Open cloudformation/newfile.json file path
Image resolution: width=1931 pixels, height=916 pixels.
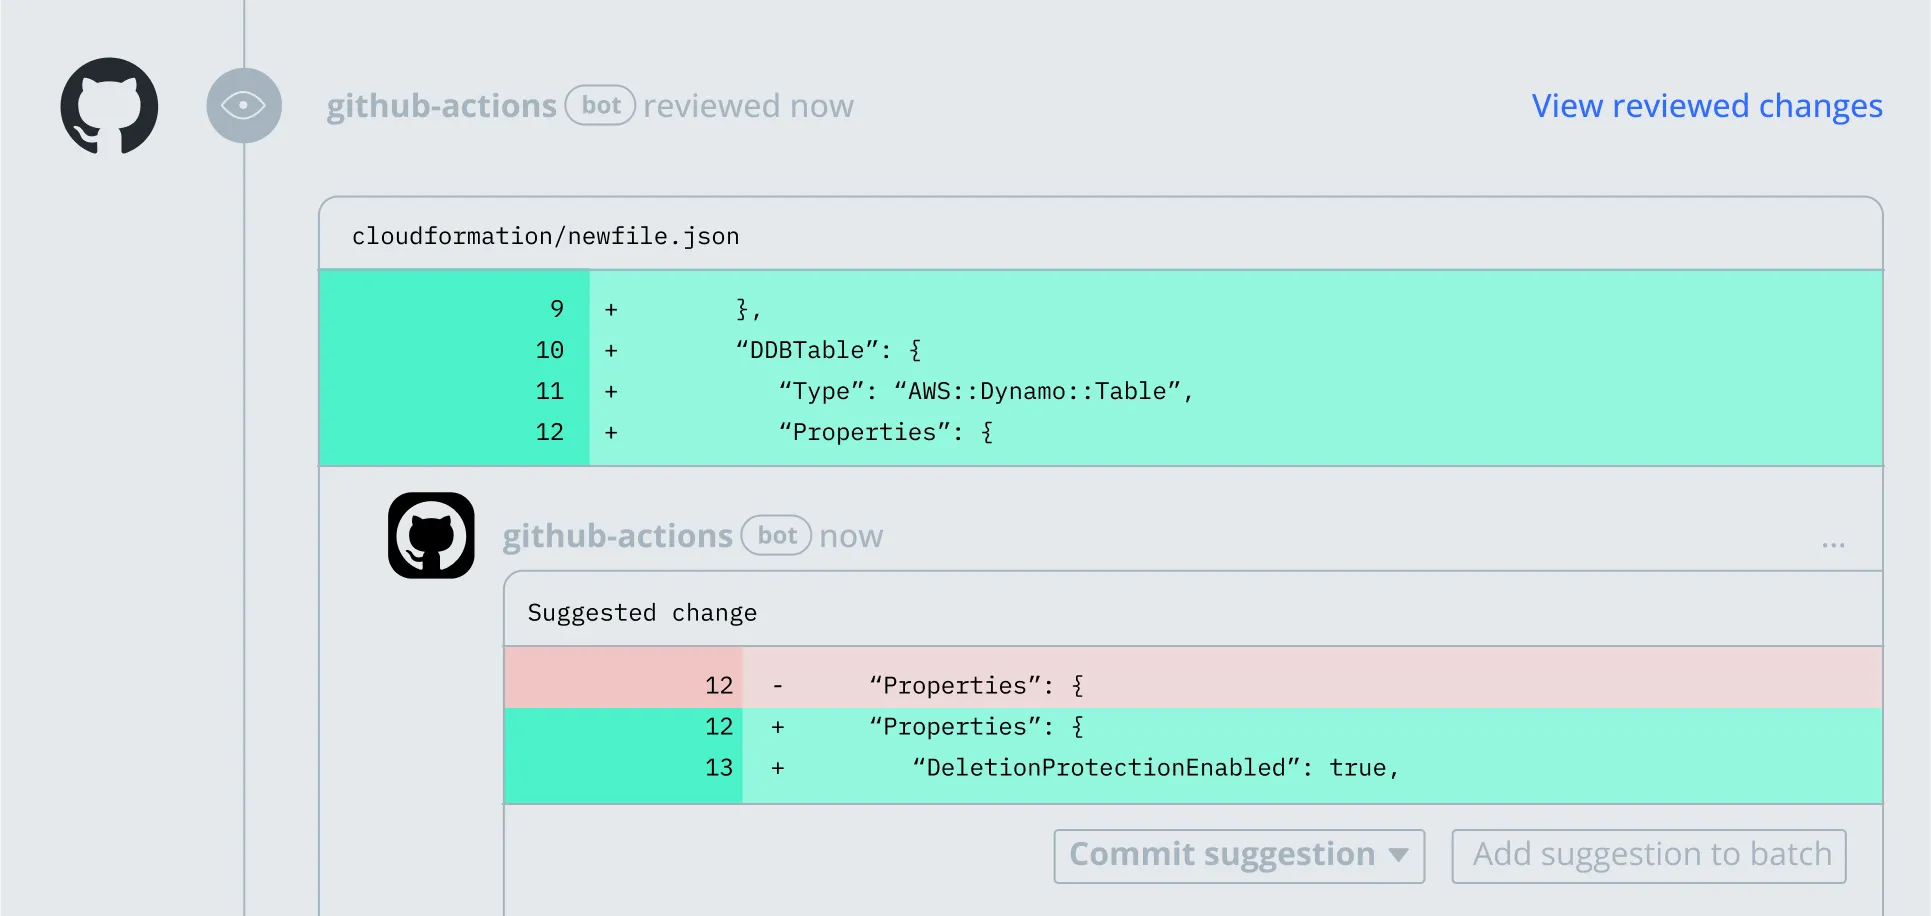click(x=545, y=236)
